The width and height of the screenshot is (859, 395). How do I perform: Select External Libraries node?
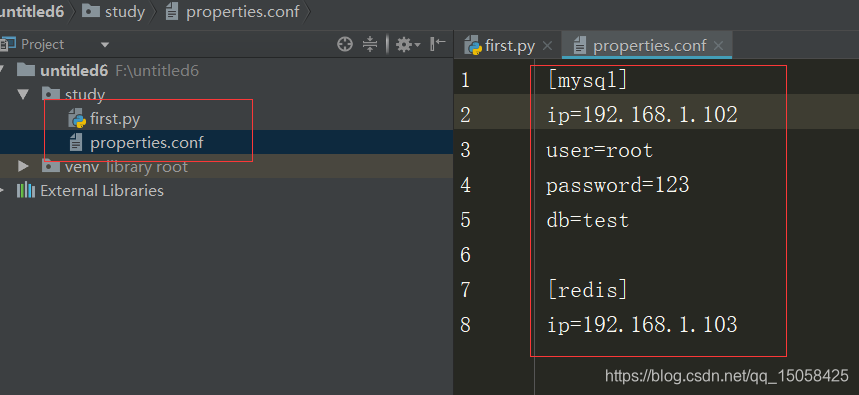coord(102,191)
